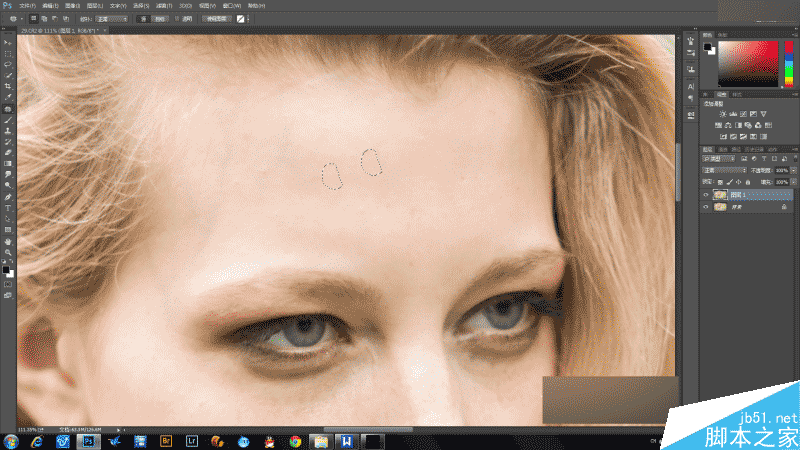Select the Clone Stamp tool

[x=8, y=131]
